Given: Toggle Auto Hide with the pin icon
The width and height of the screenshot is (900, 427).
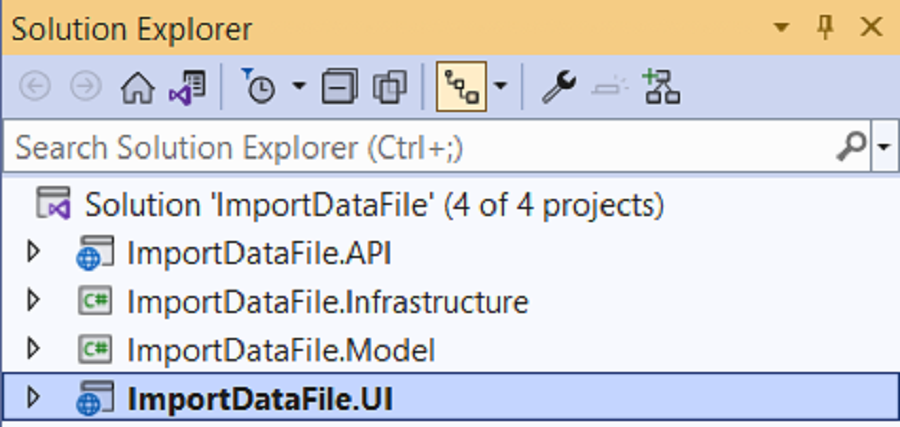Looking at the screenshot, I should (825, 28).
